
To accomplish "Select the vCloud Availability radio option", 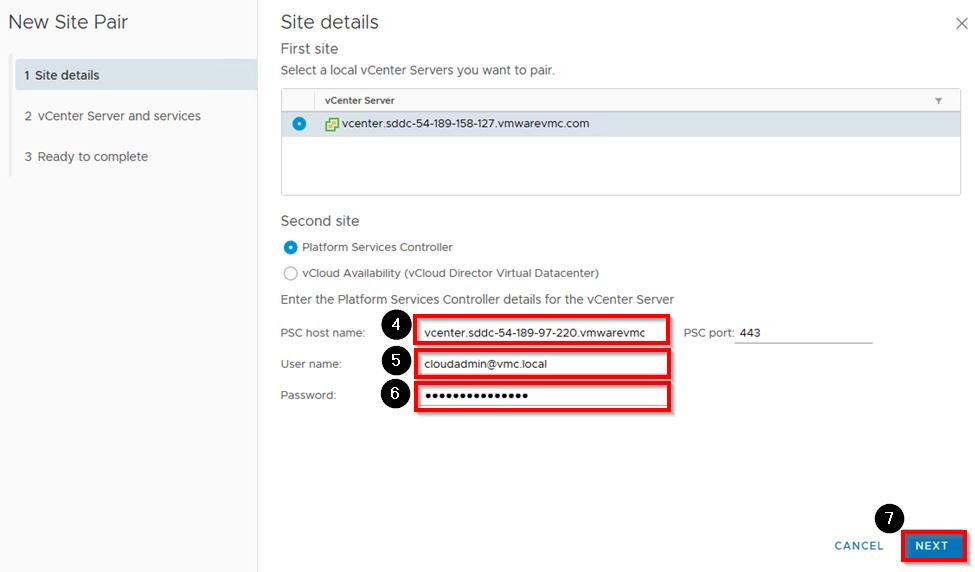I will point(291,273).
